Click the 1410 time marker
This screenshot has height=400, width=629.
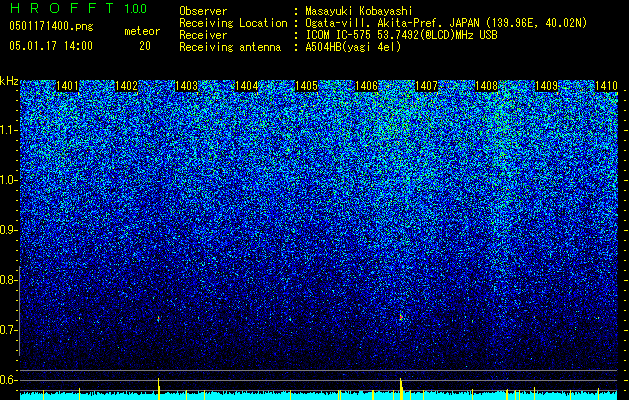click(606, 86)
